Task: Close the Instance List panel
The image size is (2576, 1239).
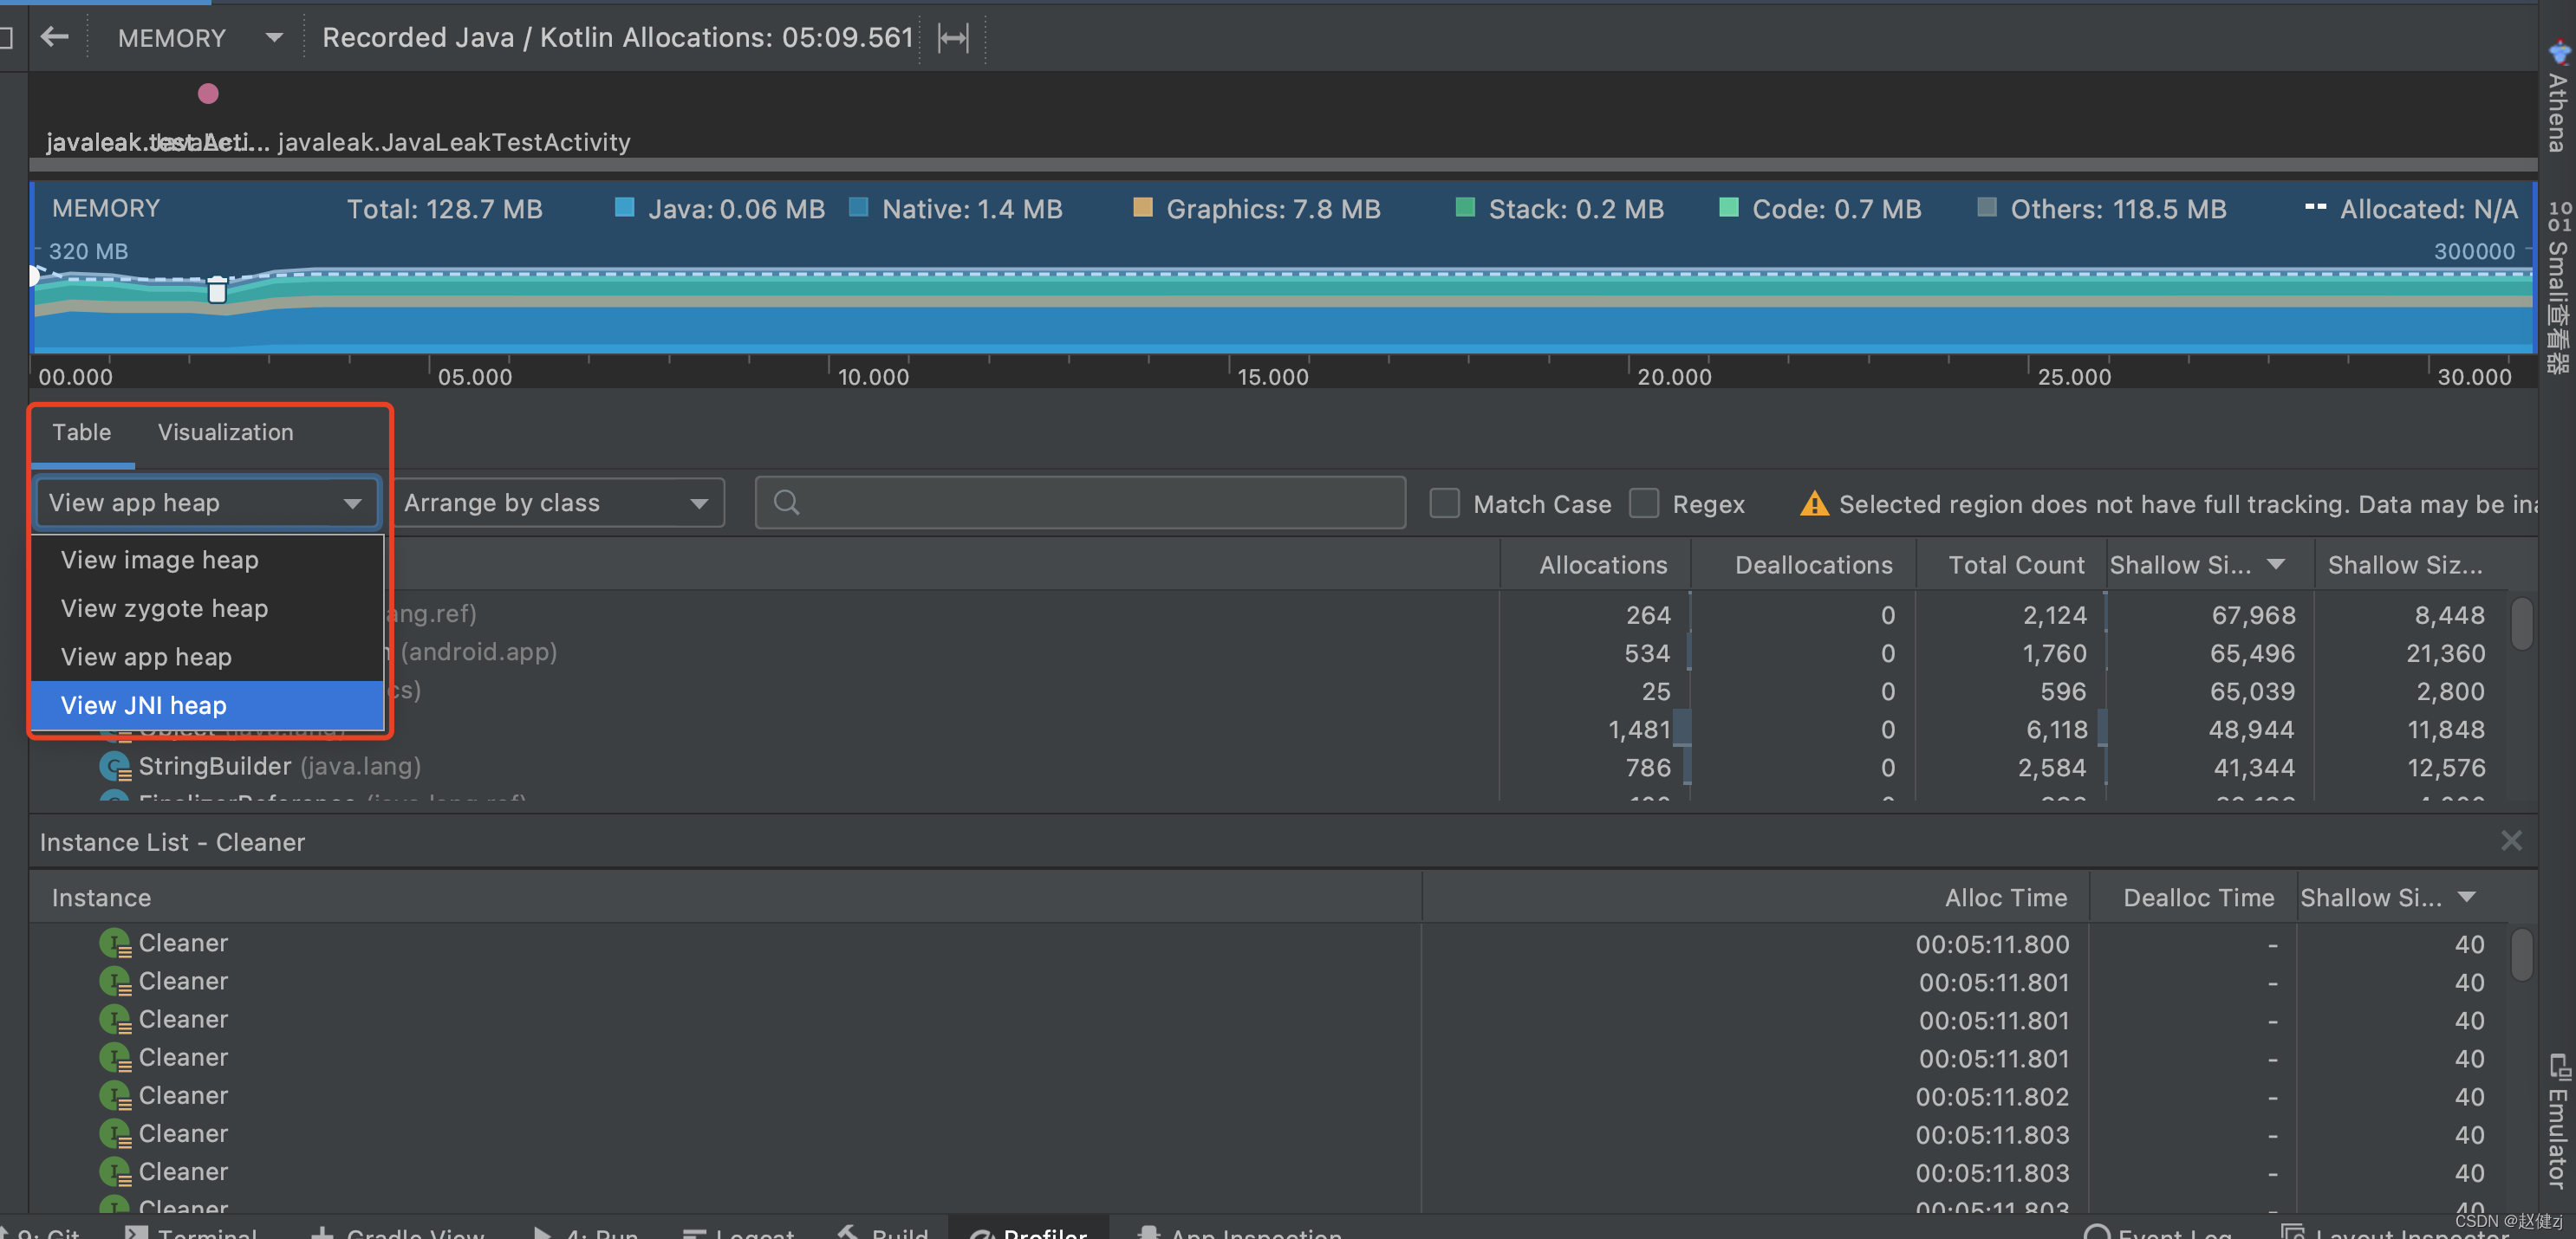Action: 2510,840
